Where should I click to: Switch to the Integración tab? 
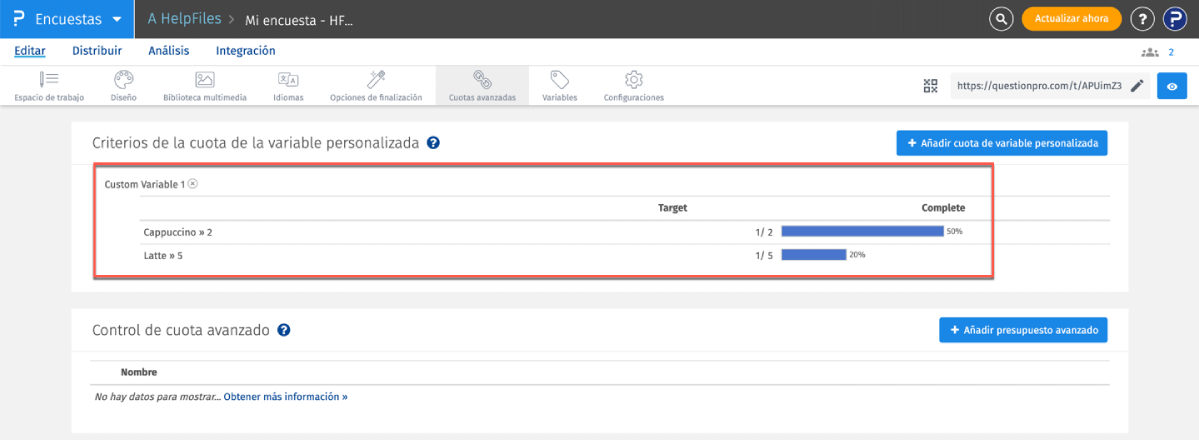pos(245,51)
